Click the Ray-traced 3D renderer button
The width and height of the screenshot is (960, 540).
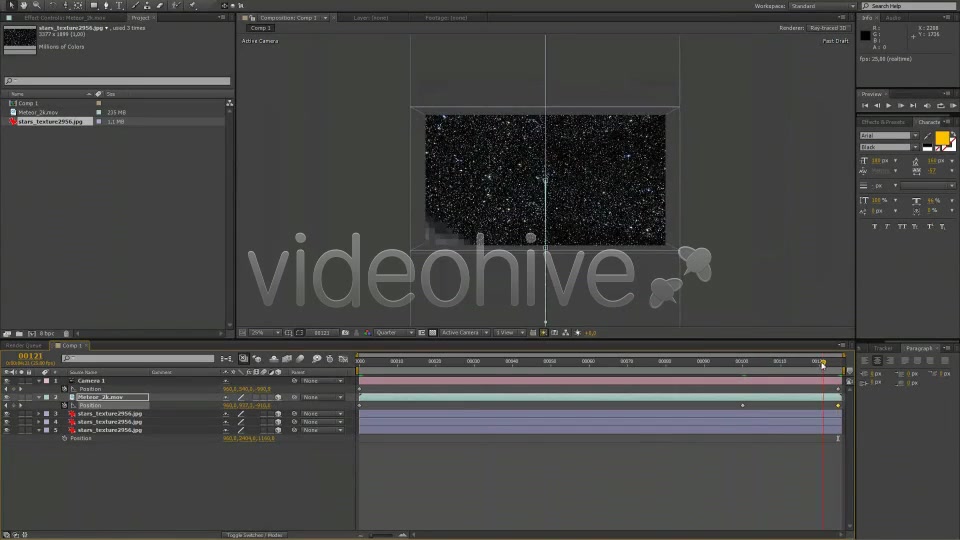coord(828,28)
